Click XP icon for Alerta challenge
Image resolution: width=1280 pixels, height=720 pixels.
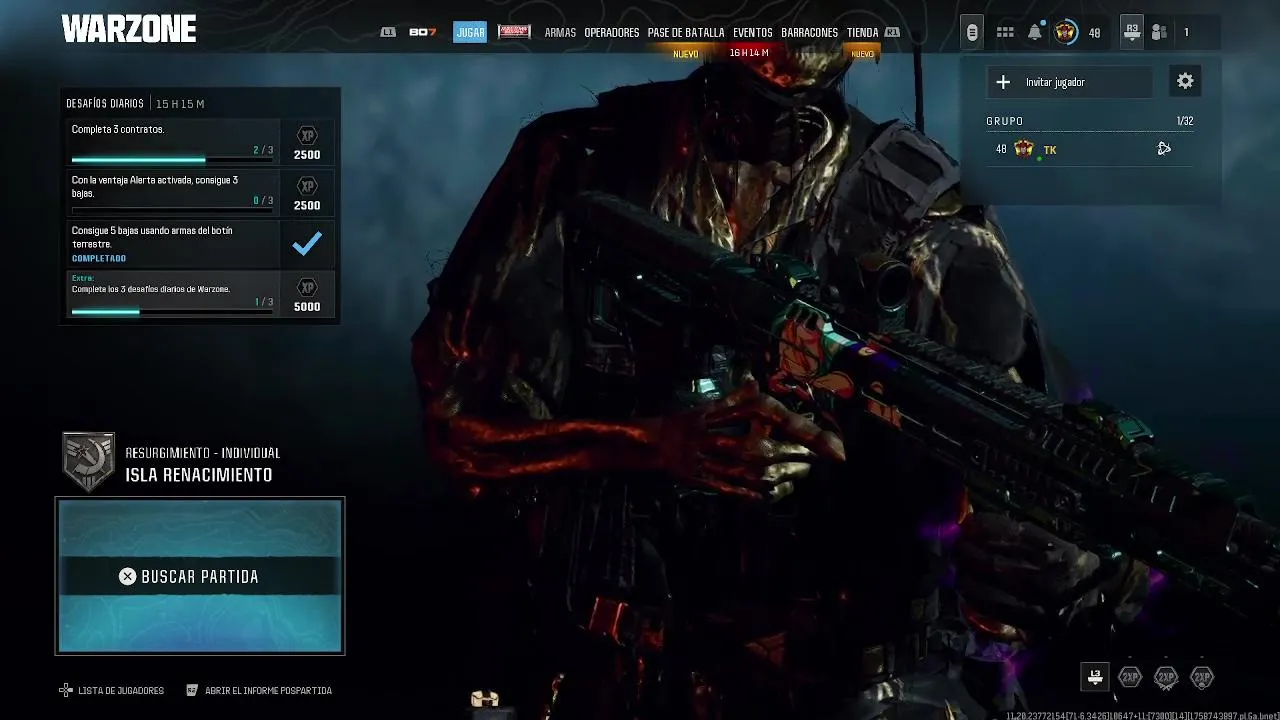(x=307, y=186)
